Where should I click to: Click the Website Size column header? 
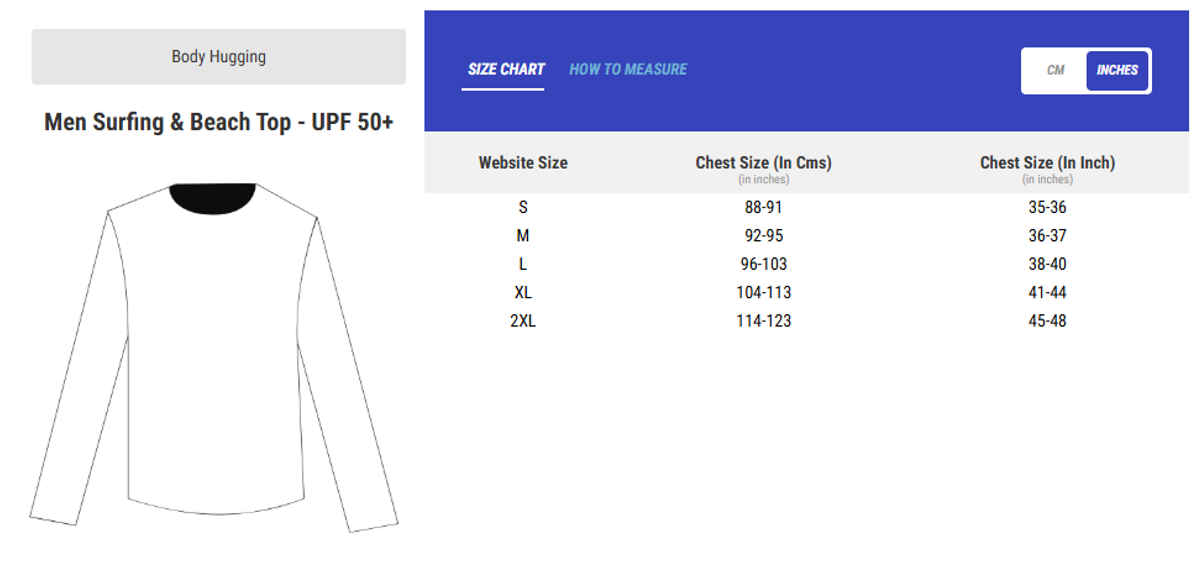[522, 162]
